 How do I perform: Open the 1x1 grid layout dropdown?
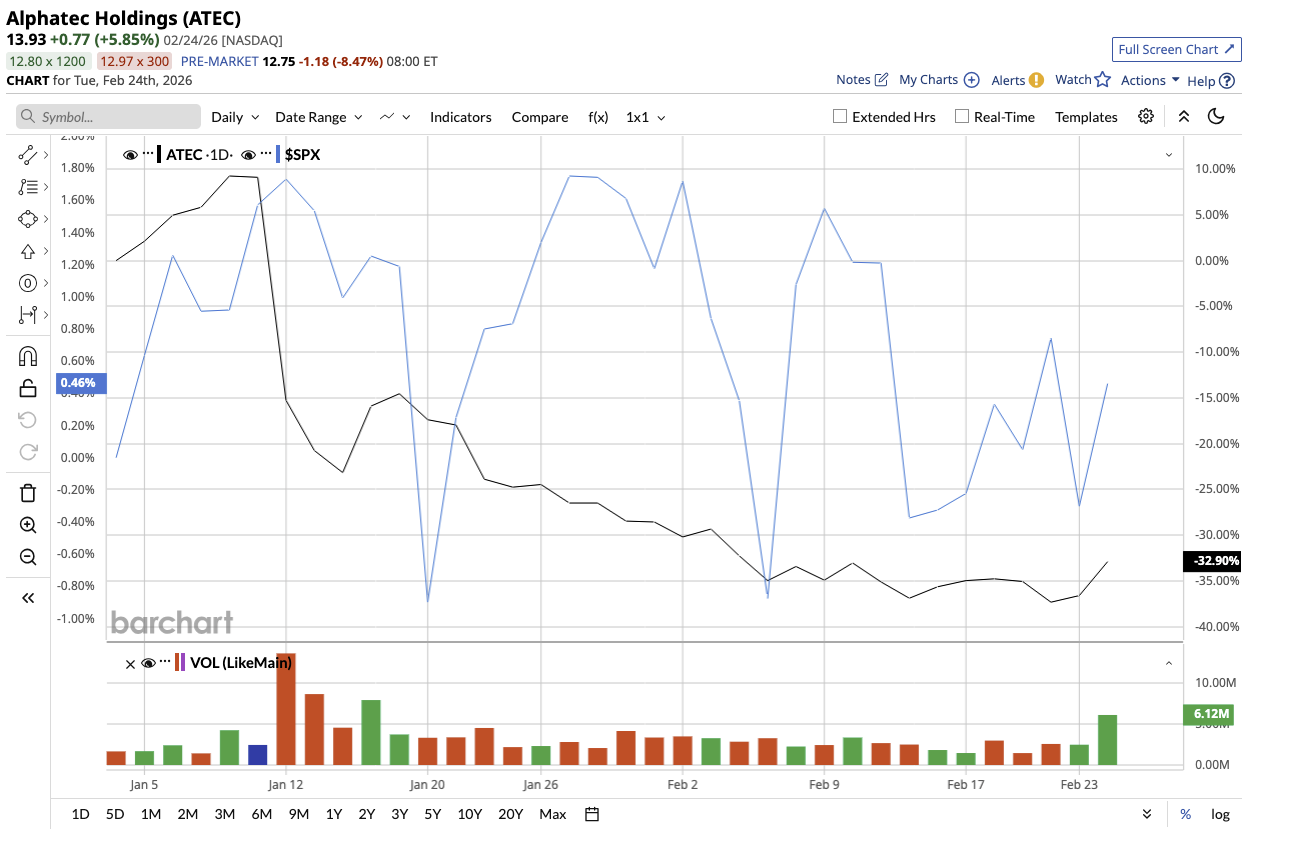coord(646,117)
